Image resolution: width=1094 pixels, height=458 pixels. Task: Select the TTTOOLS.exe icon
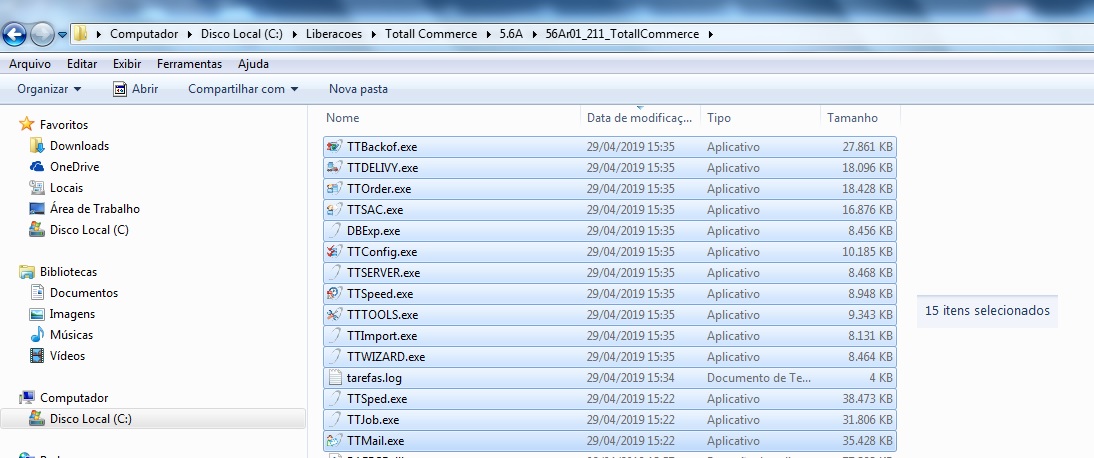coord(335,314)
